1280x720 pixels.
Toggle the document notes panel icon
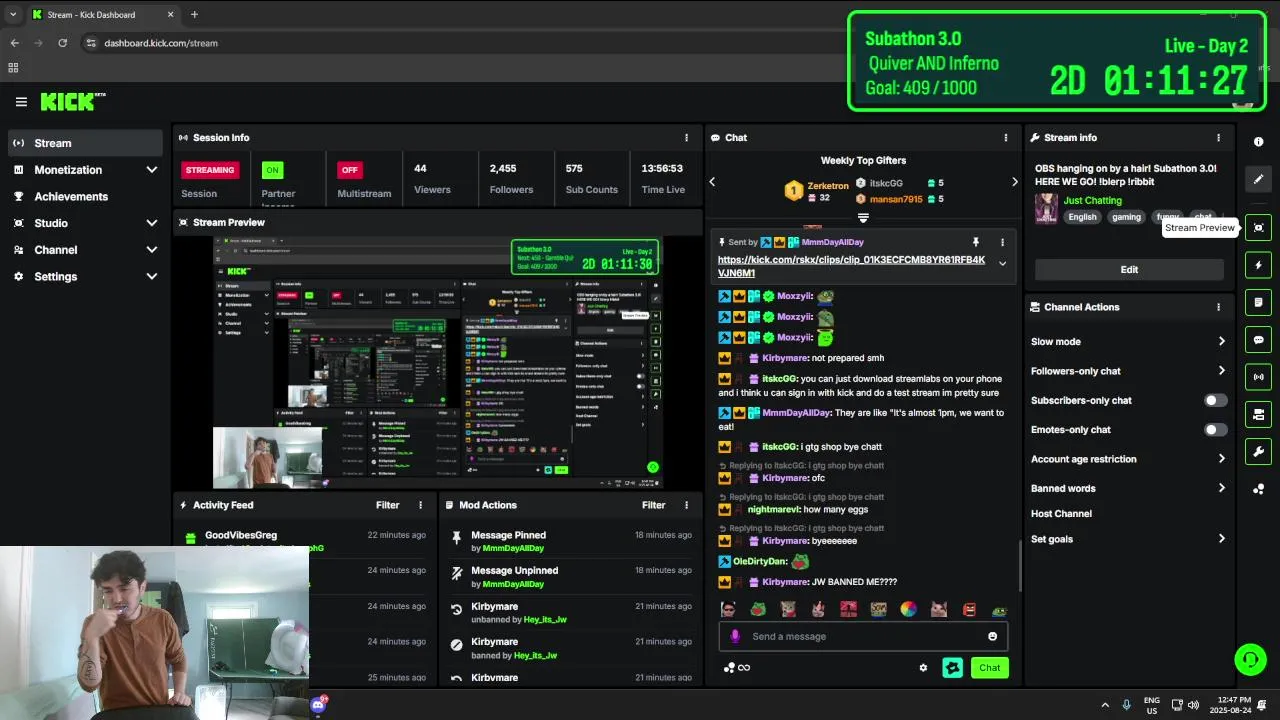pyautogui.click(x=1259, y=302)
